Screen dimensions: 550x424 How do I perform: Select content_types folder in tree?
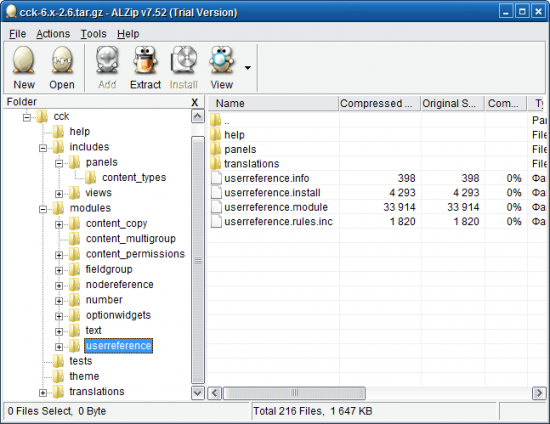click(134, 177)
